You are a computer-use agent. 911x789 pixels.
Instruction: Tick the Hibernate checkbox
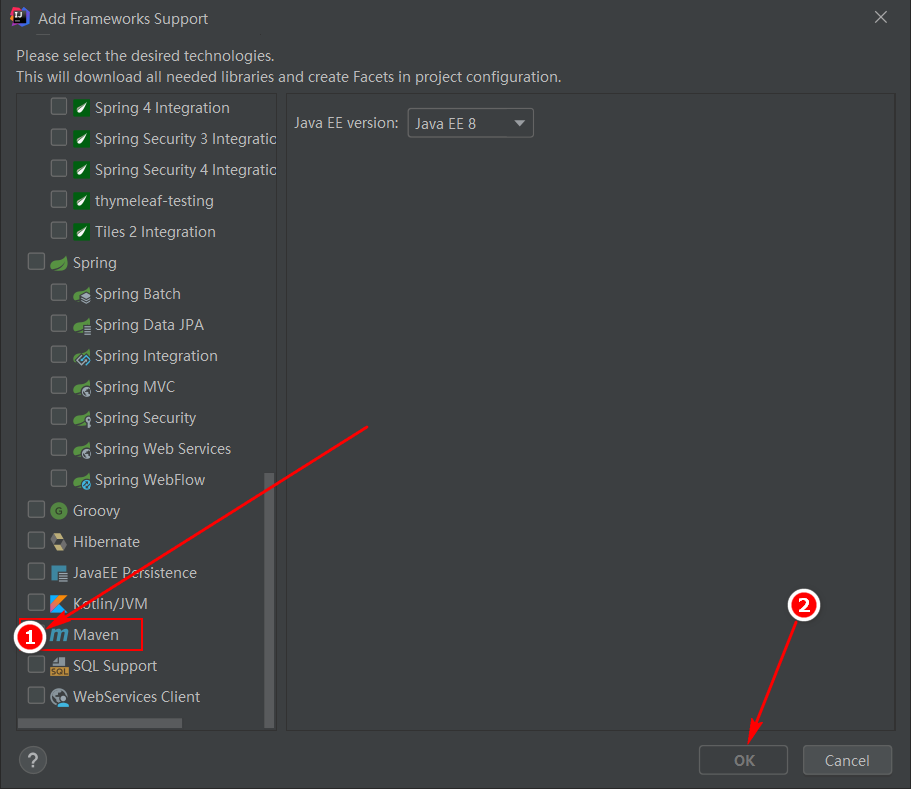[36, 541]
